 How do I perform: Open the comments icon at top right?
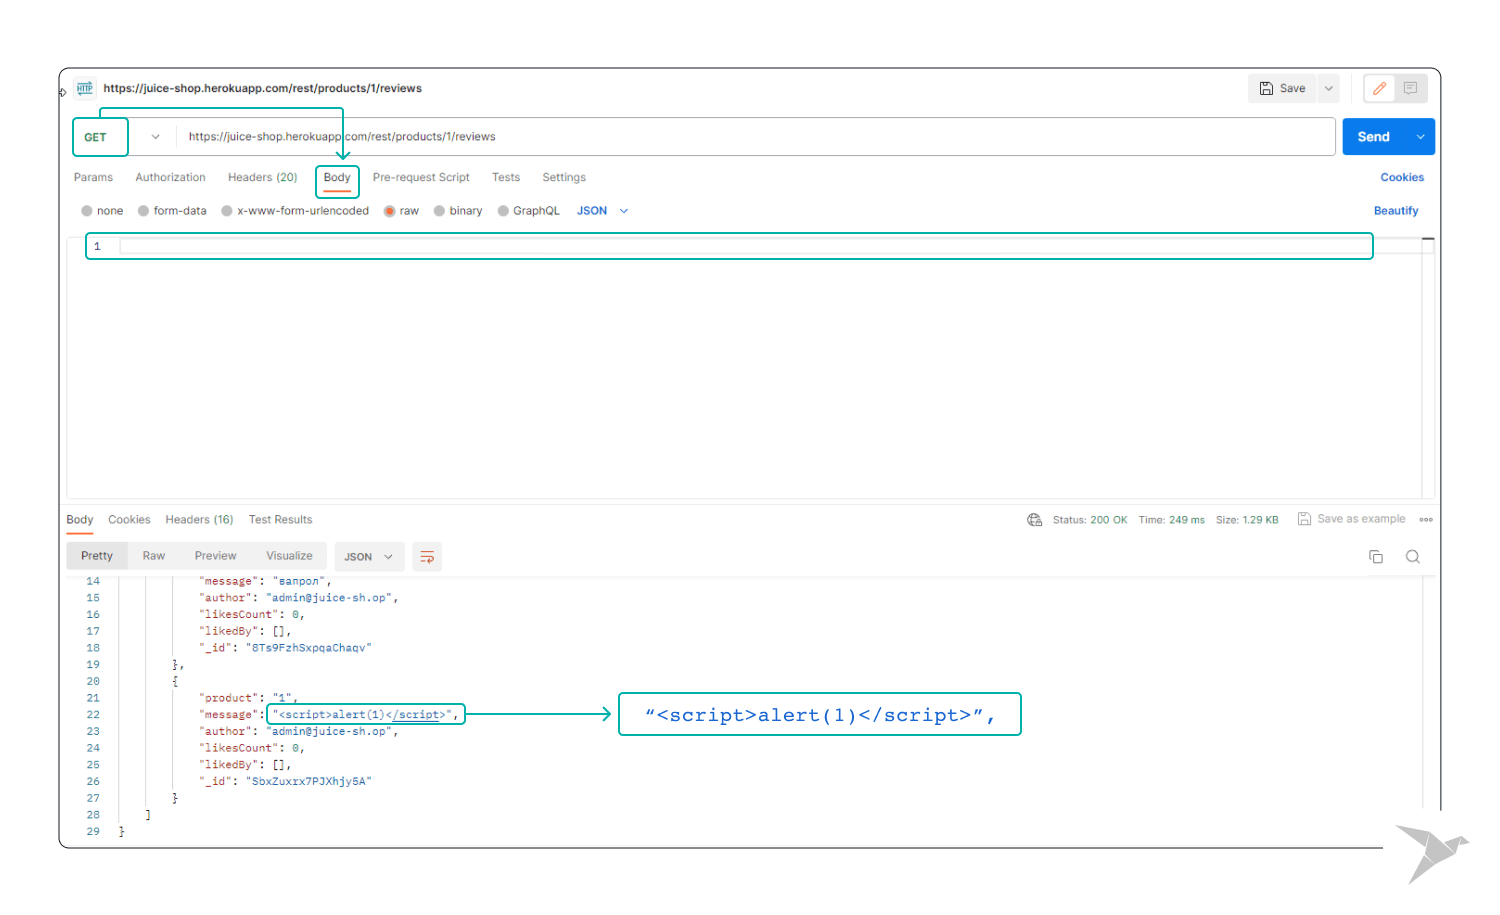tap(1410, 89)
